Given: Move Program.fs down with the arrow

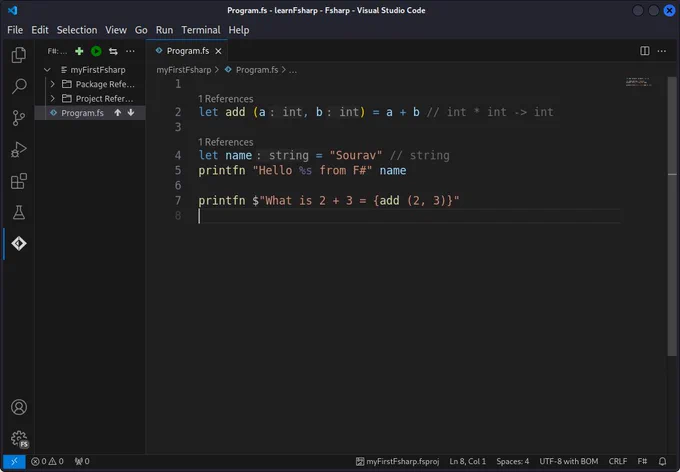Looking at the screenshot, I should coord(131,113).
